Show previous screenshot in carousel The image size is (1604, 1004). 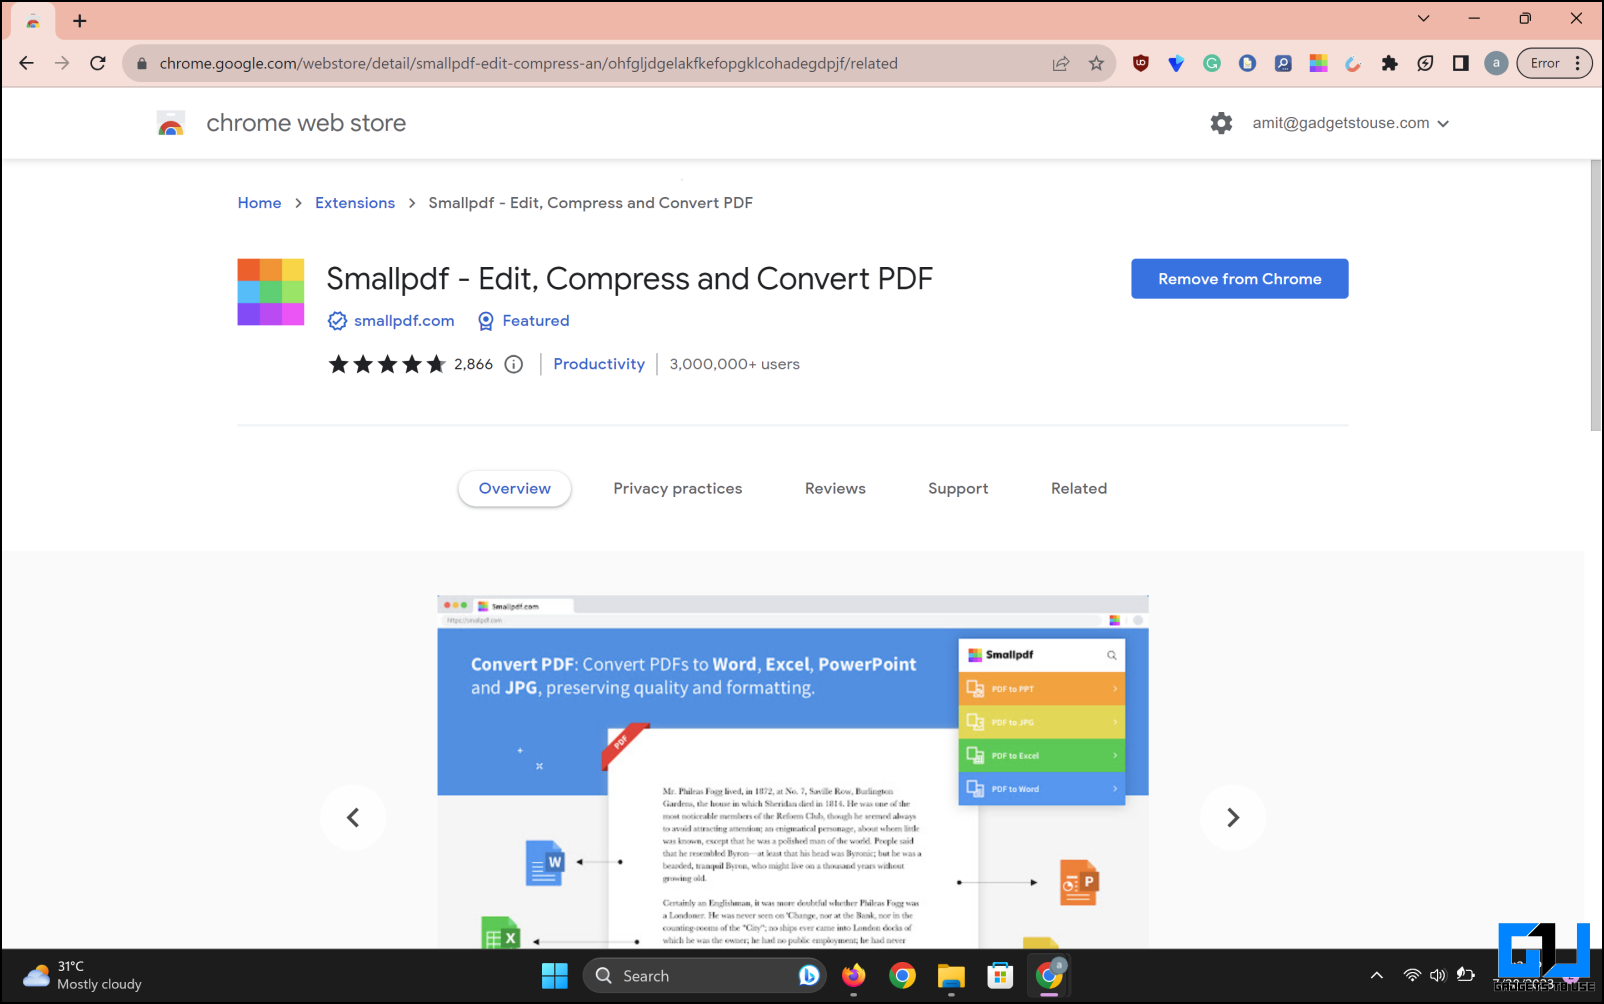click(x=353, y=818)
